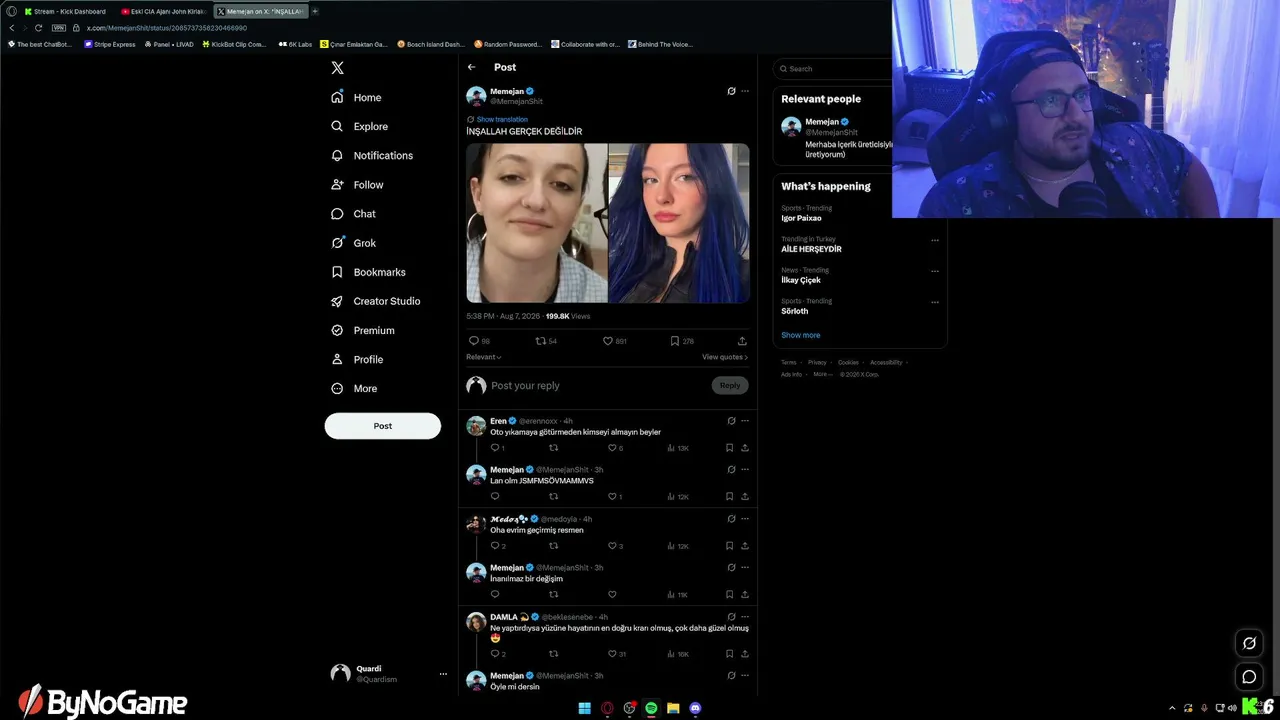This screenshot has height=720, width=1280.
Task: Click the Search box on X
Action: [x=835, y=69]
